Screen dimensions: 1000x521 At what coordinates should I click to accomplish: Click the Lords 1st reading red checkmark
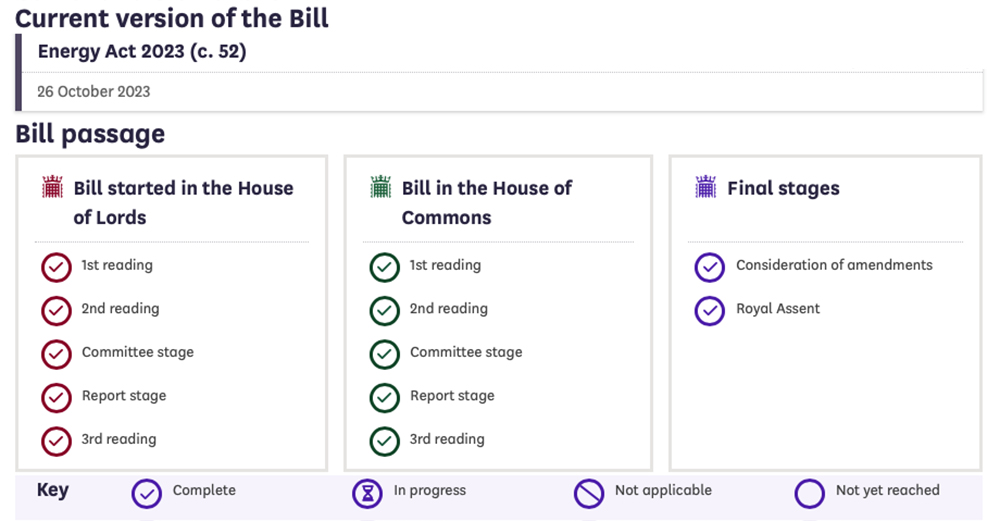56,268
